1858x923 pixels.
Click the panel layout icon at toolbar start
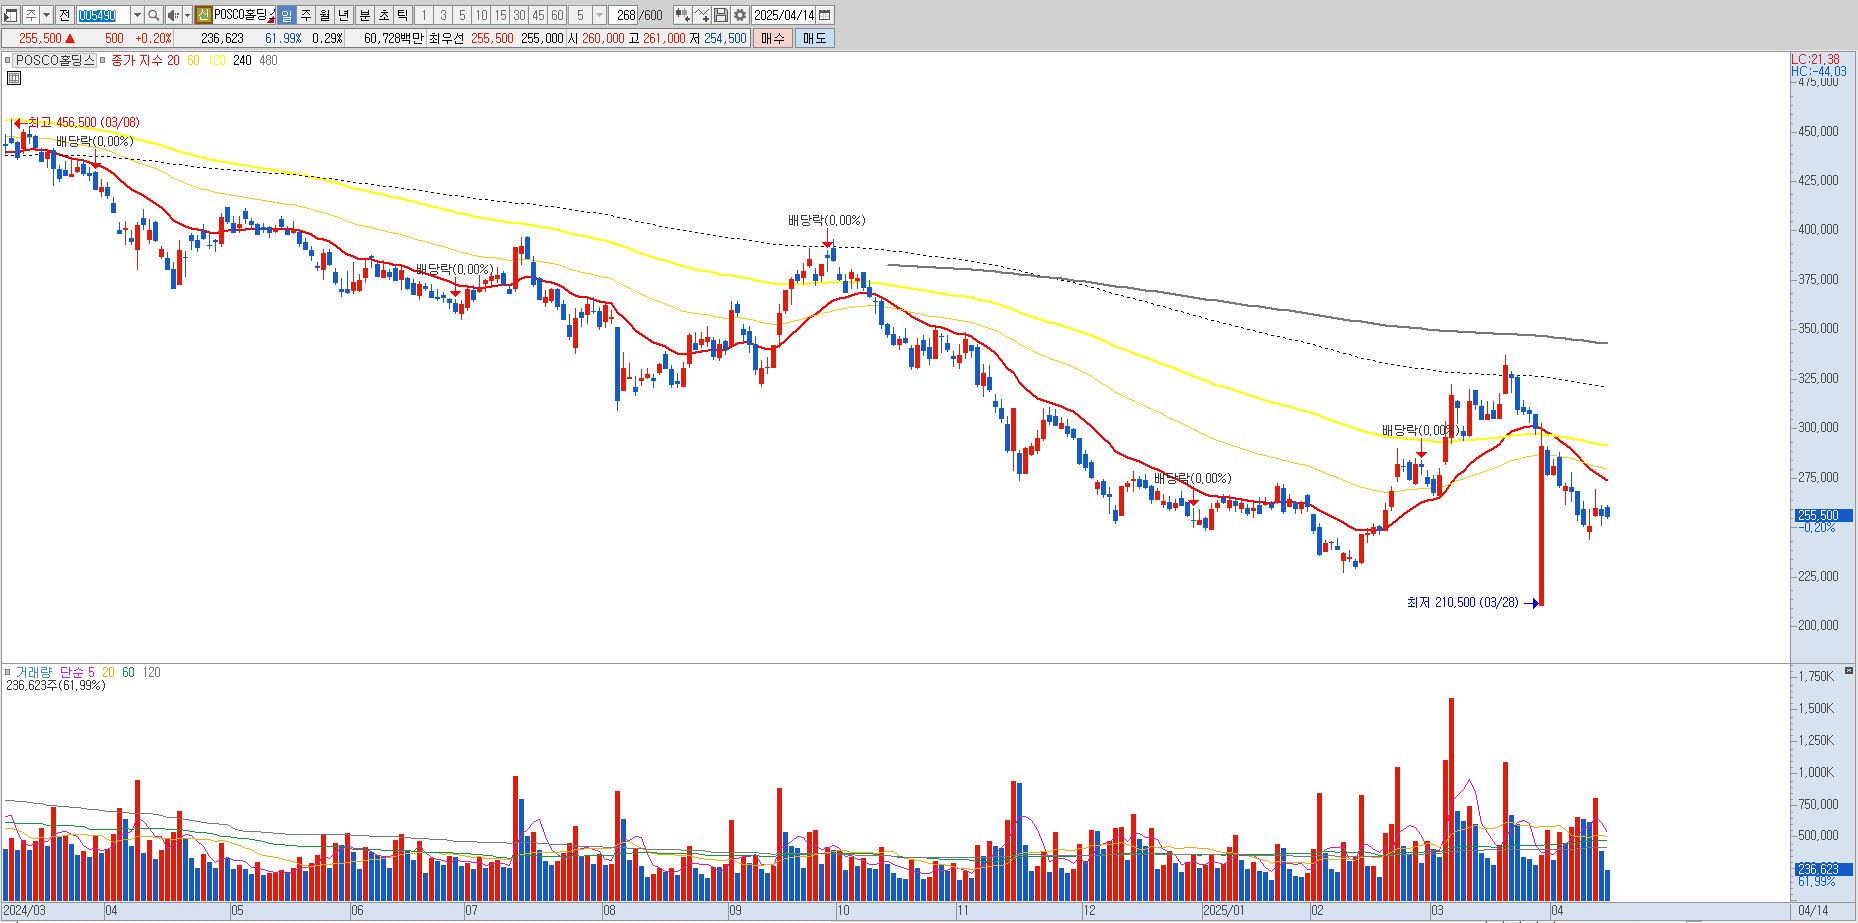tap(11, 15)
